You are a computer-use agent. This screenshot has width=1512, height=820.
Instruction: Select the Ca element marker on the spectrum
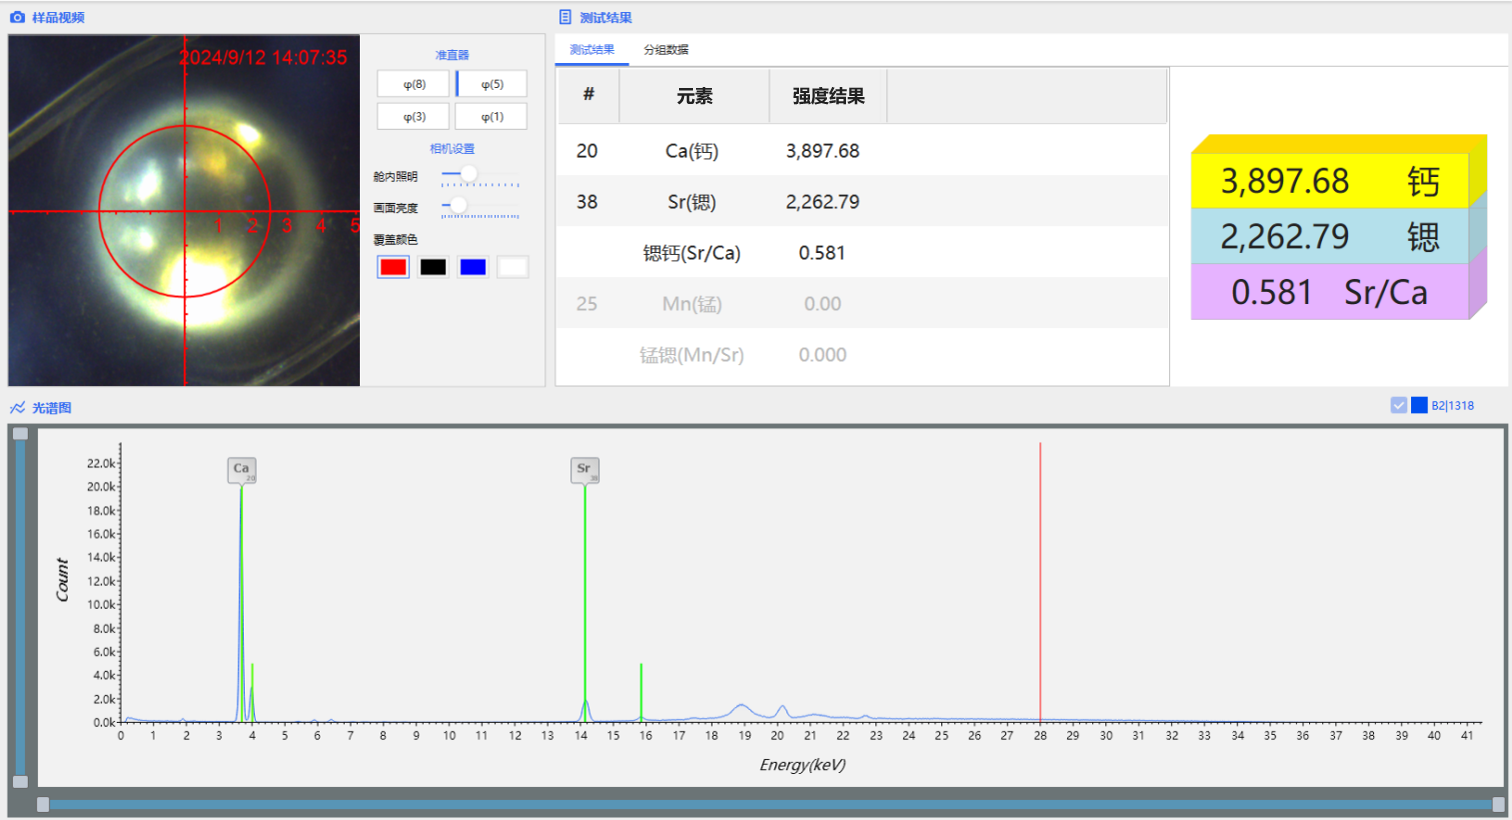(x=240, y=470)
